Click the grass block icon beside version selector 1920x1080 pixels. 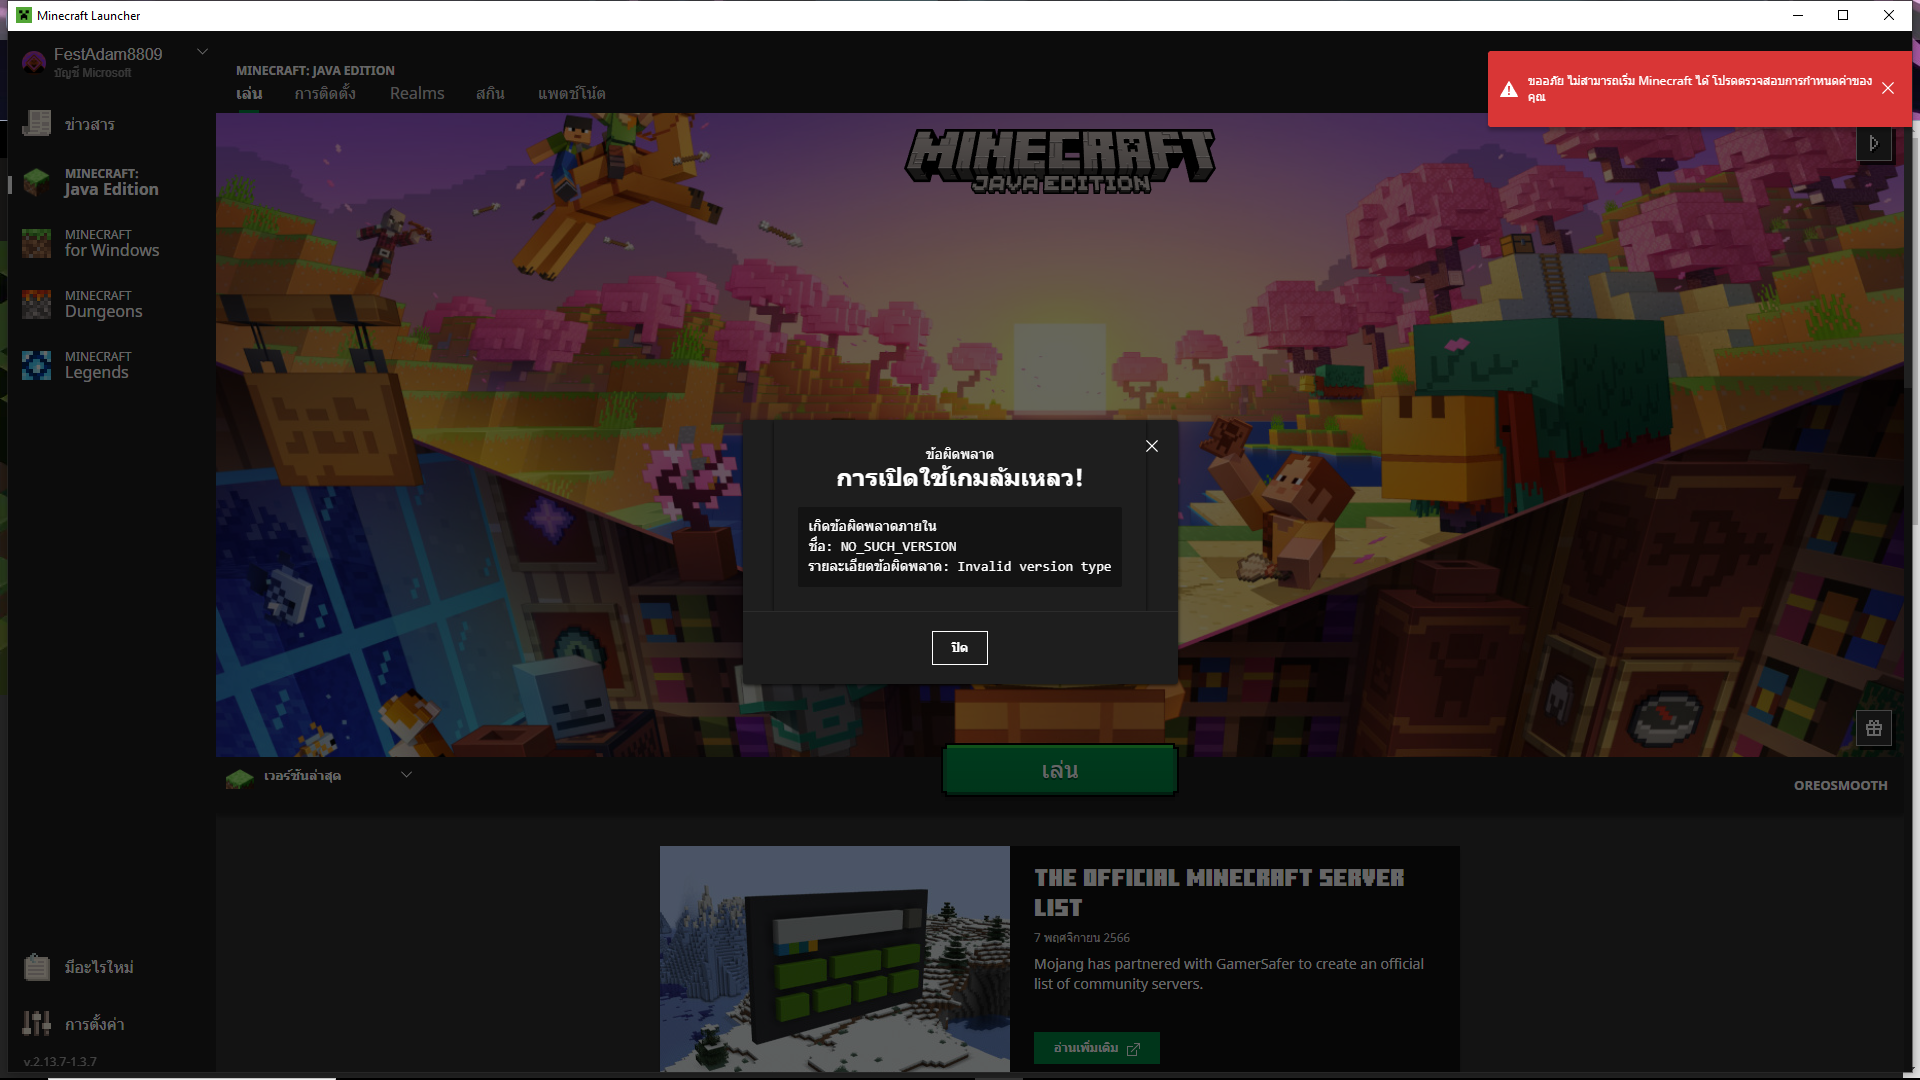click(240, 777)
